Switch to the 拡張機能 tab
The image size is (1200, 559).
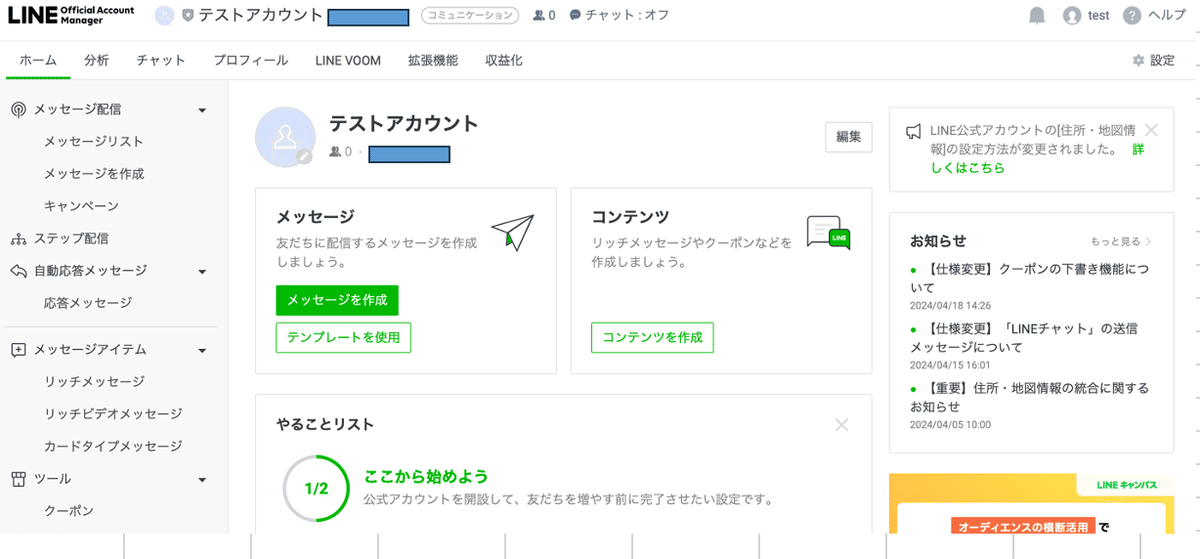433,60
